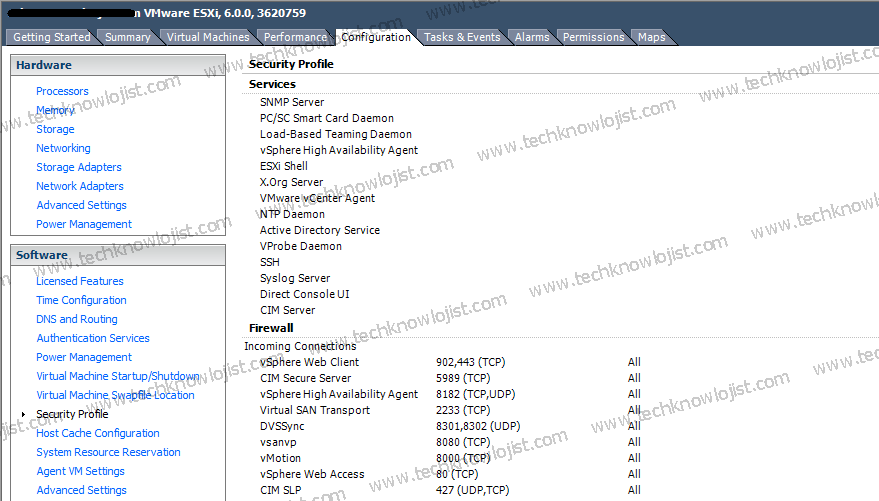Select NTP Daemon service
Screen dimensions: 879x501
pyautogui.click(x=292, y=214)
